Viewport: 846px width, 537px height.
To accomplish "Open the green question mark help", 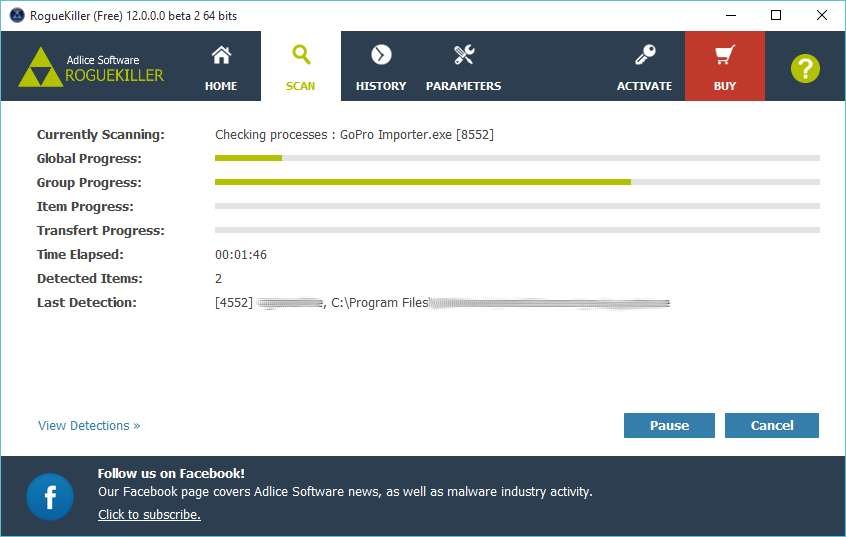I will 805,69.
